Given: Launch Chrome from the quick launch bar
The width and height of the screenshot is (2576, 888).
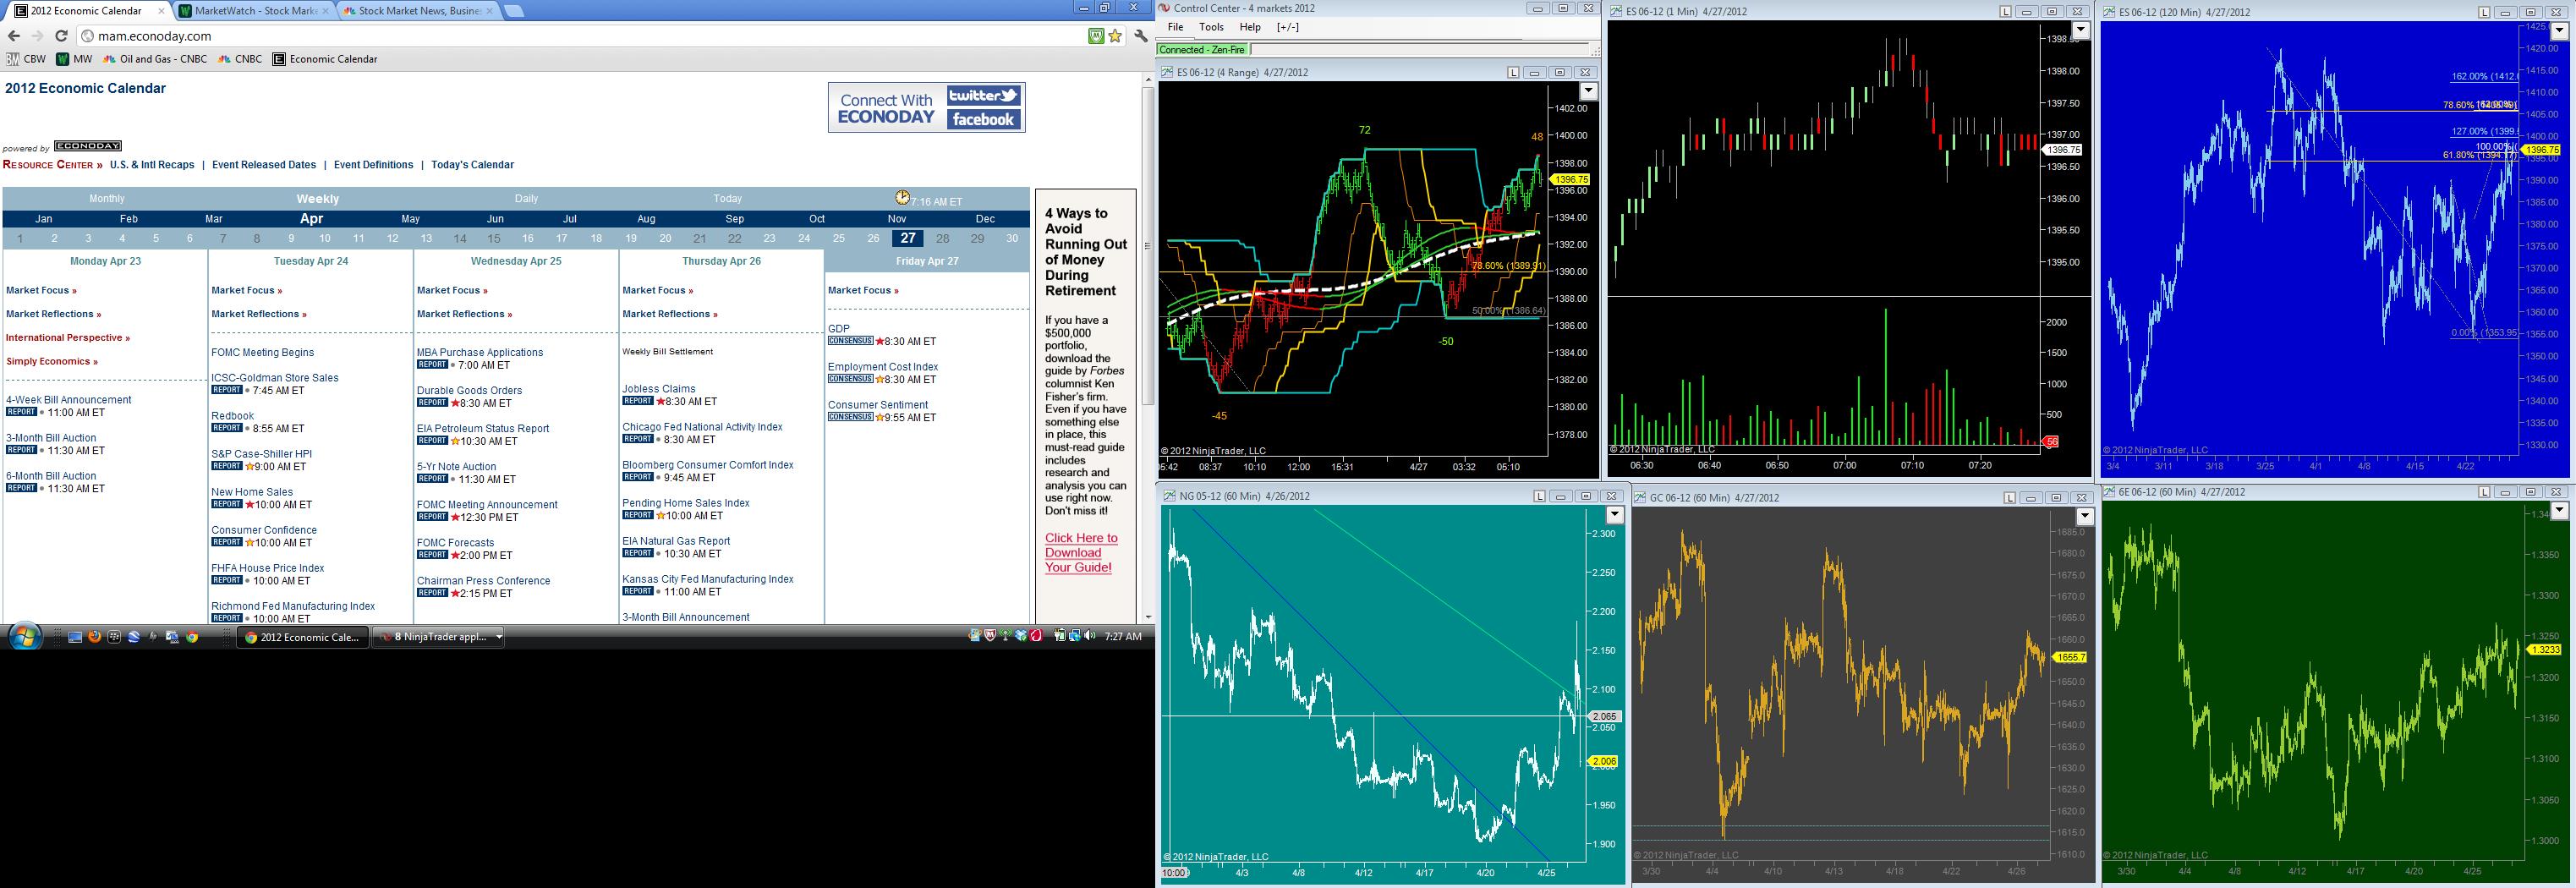Looking at the screenshot, I should click(x=192, y=636).
